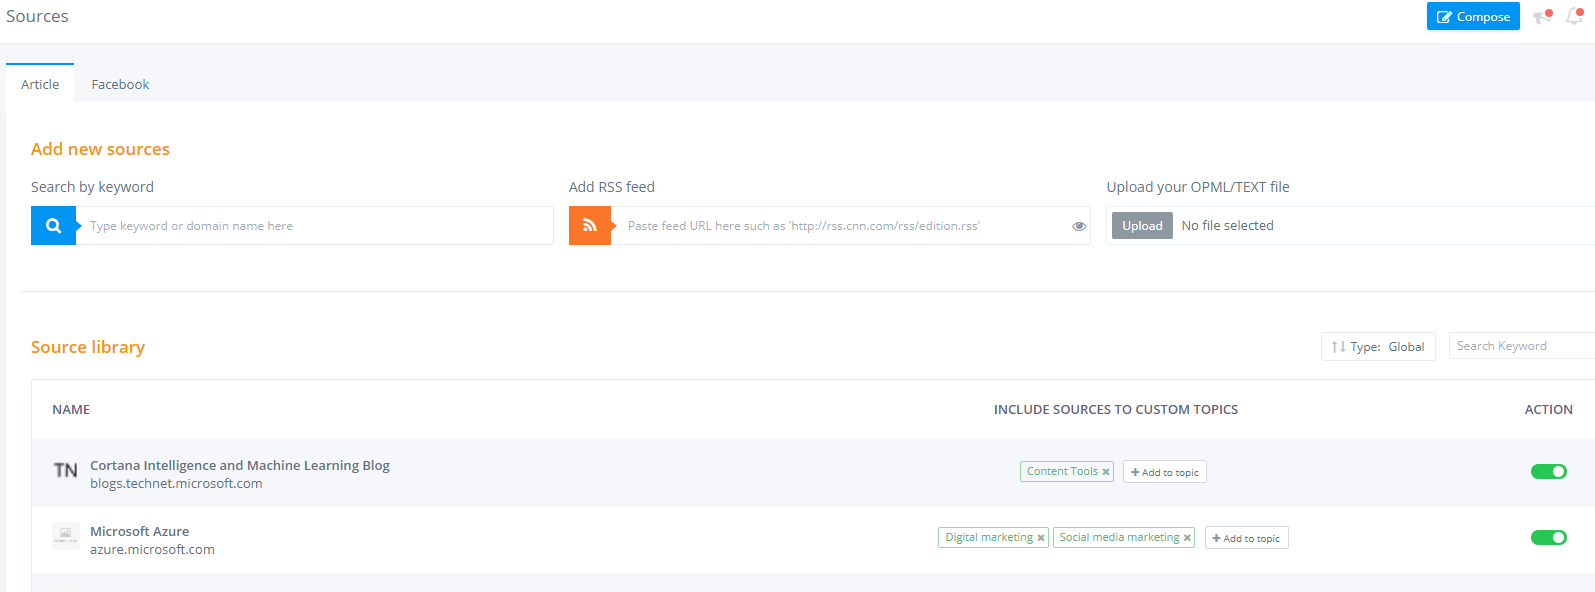The height and width of the screenshot is (592, 1595).
Task: Remove the Digital marketing tag
Action: point(1041,538)
